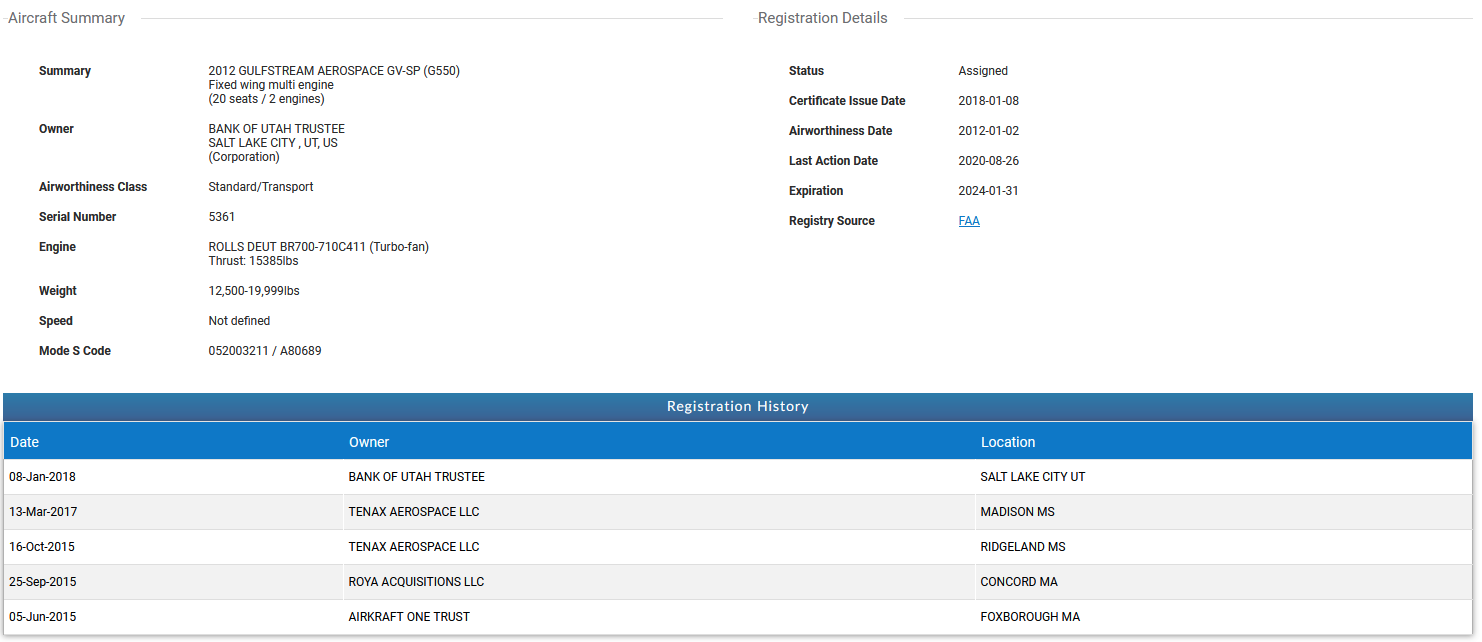Click the Speed value Not defined
1482x642 pixels.
(239, 321)
